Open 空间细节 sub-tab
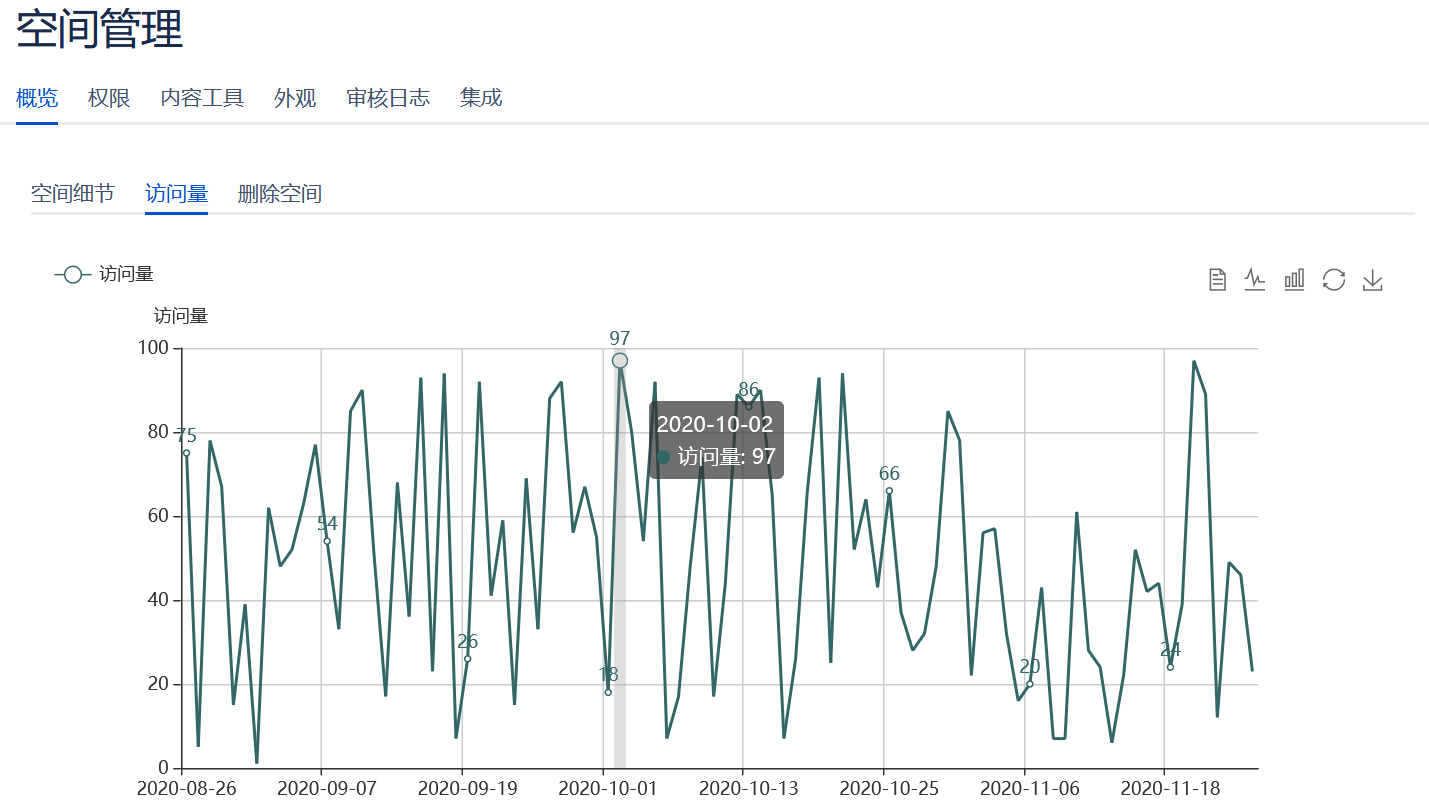 pos(72,193)
